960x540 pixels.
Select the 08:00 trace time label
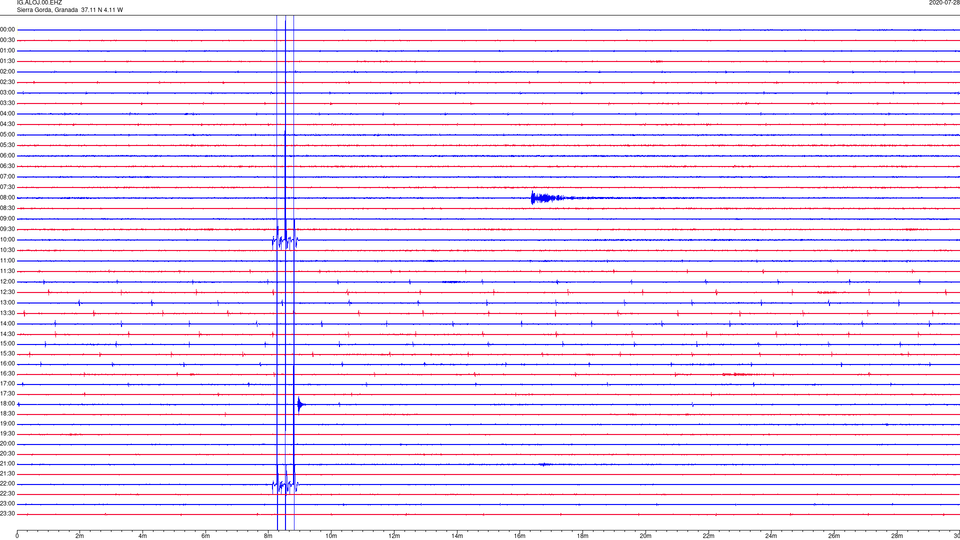tap(8, 197)
